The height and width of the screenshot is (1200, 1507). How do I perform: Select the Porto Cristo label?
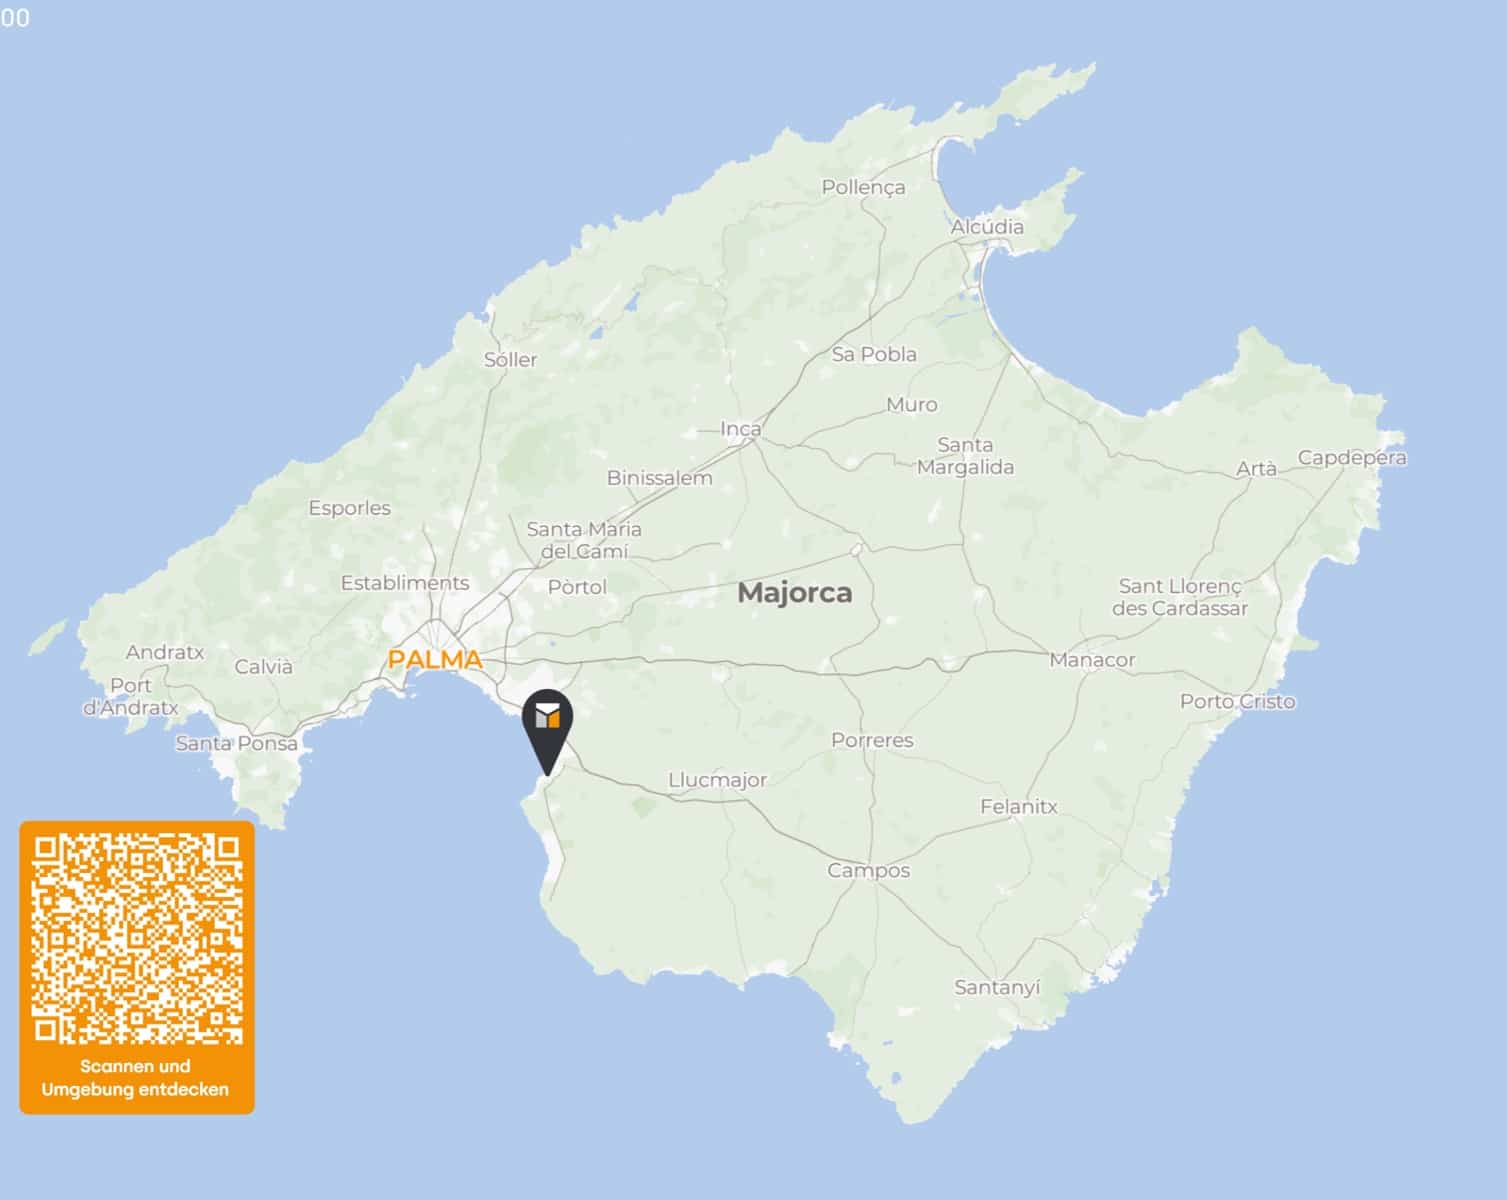[x=1237, y=701]
